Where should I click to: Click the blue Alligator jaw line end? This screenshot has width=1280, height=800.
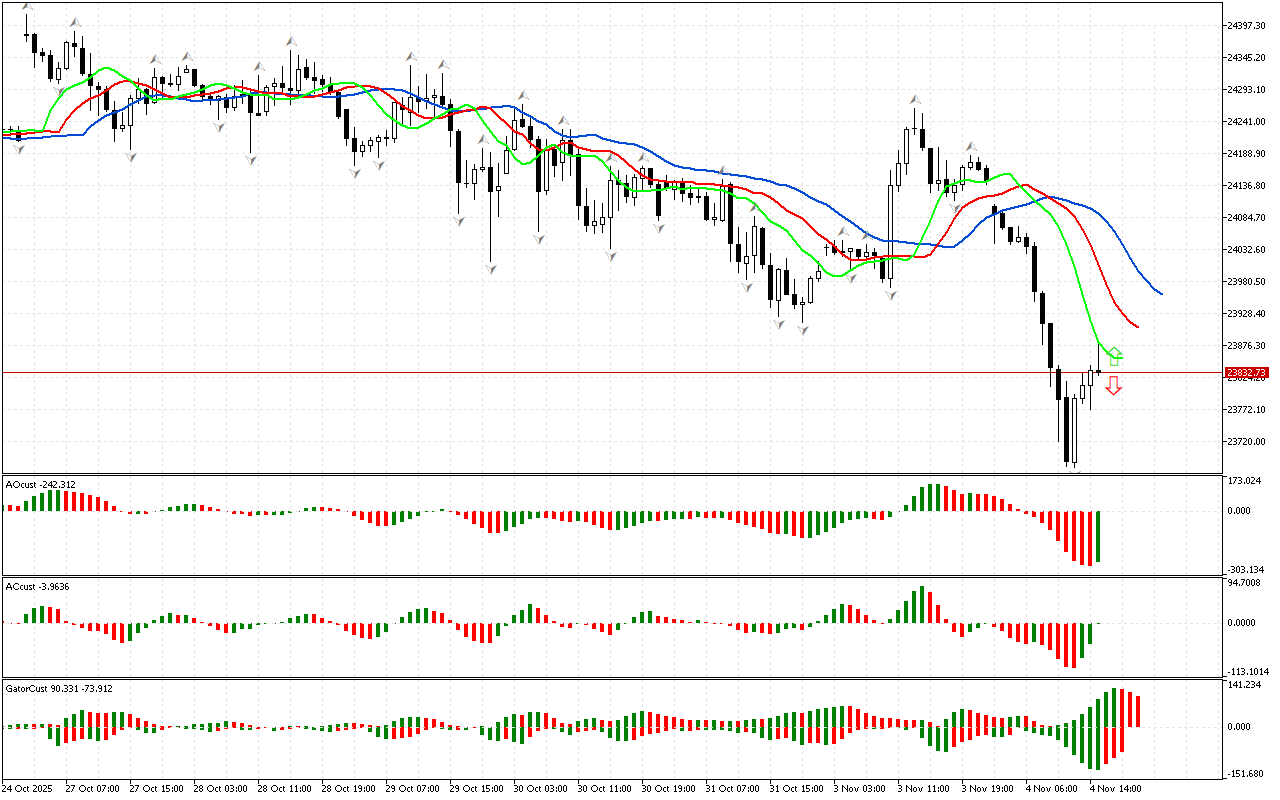1160,293
